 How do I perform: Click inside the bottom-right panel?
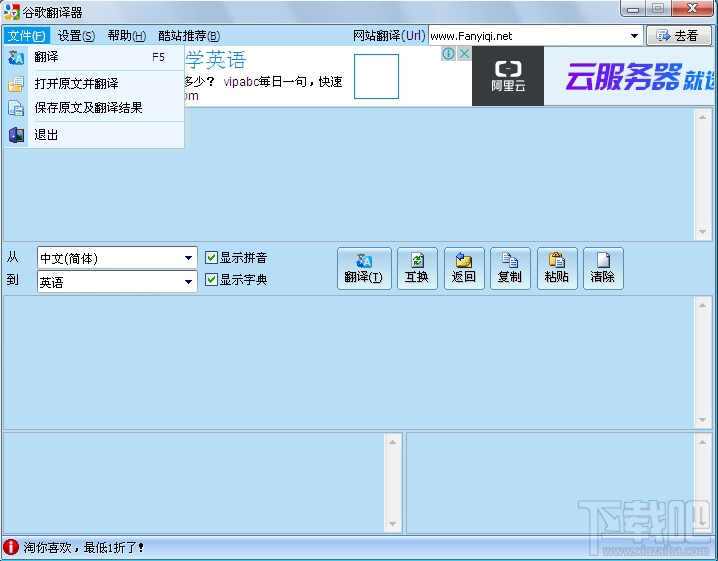point(551,483)
